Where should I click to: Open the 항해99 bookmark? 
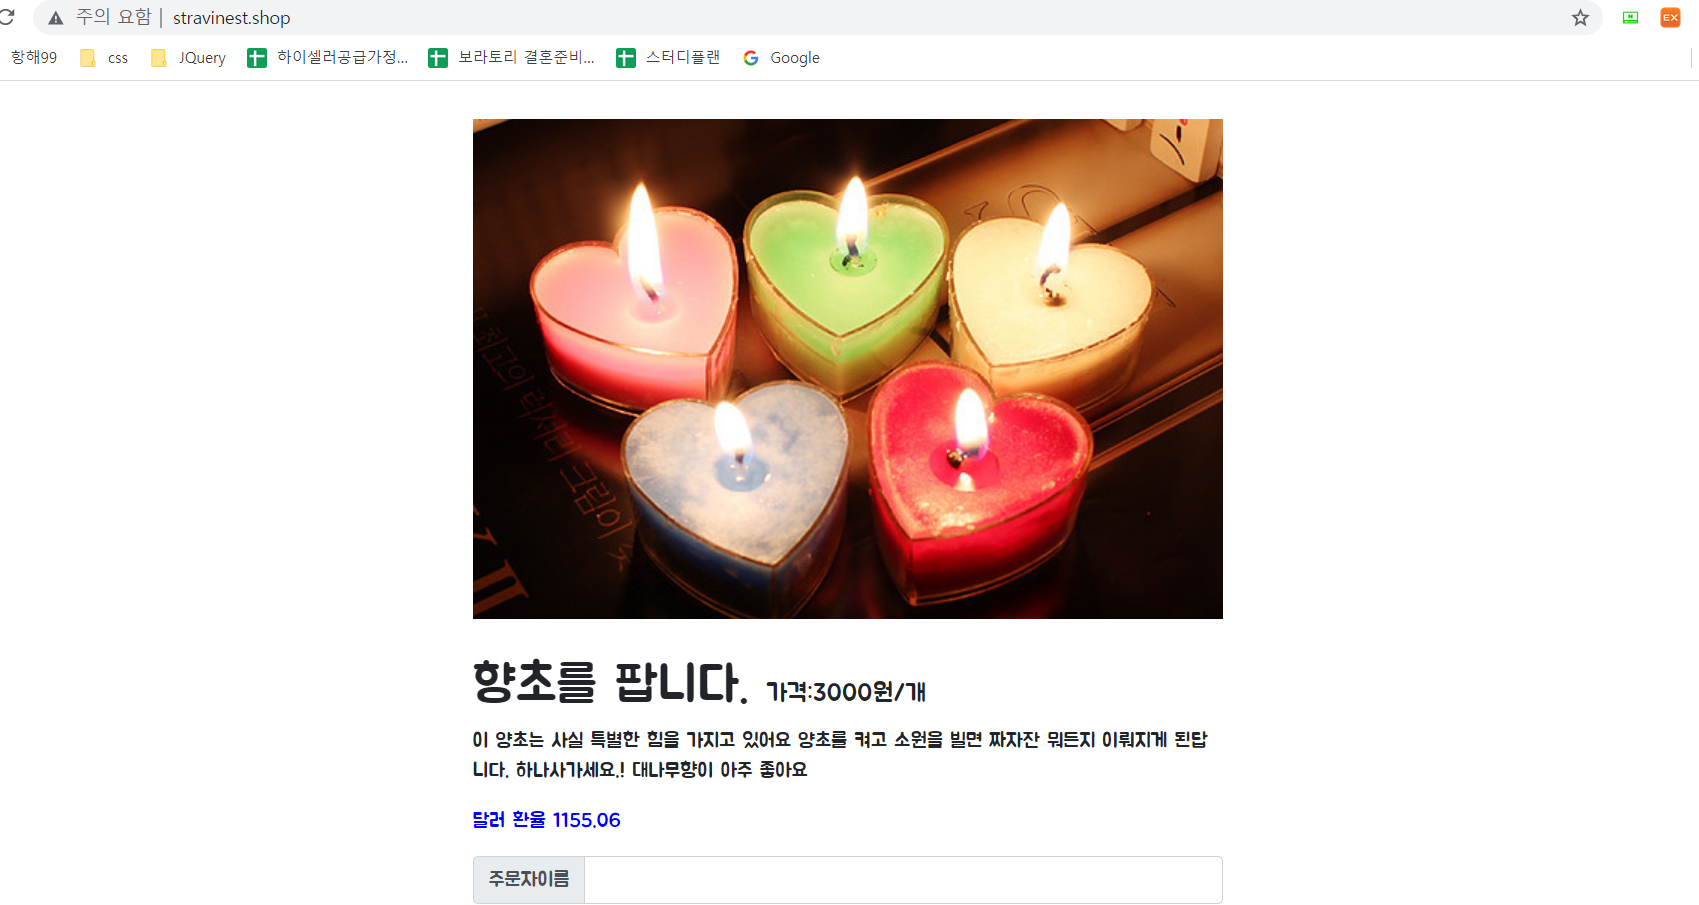(34, 58)
